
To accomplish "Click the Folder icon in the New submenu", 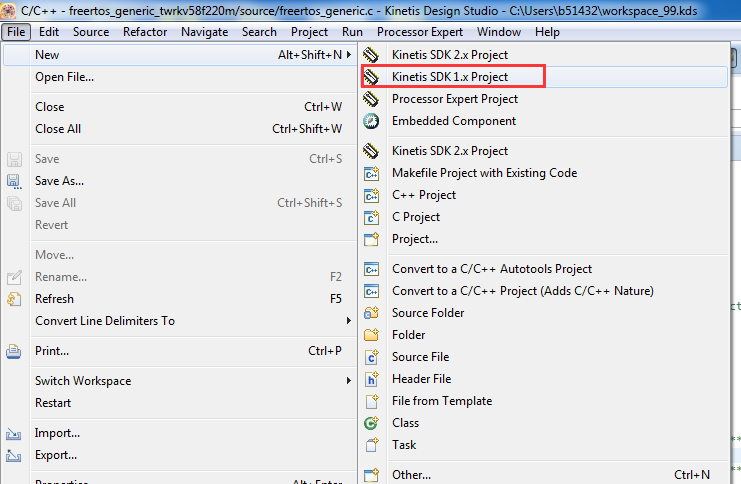I will pyautogui.click(x=371, y=335).
